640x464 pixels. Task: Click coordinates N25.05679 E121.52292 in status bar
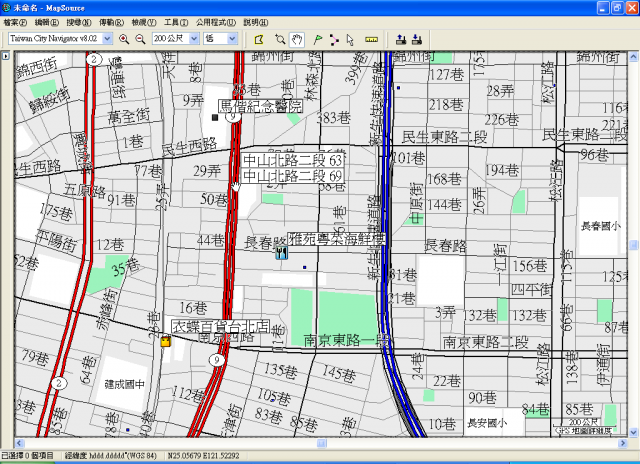pyautogui.click(x=203, y=455)
